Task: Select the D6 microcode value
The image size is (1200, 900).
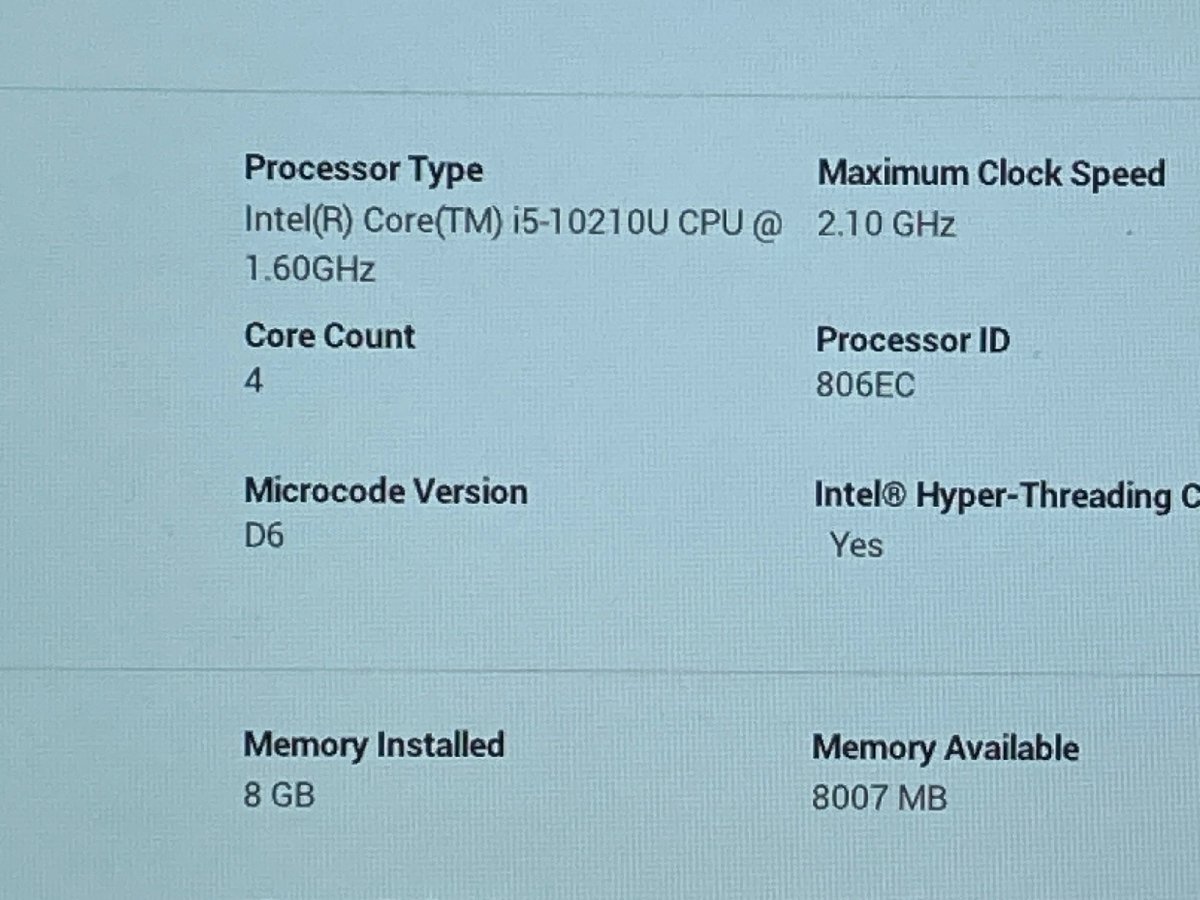Action: point(264,536)
